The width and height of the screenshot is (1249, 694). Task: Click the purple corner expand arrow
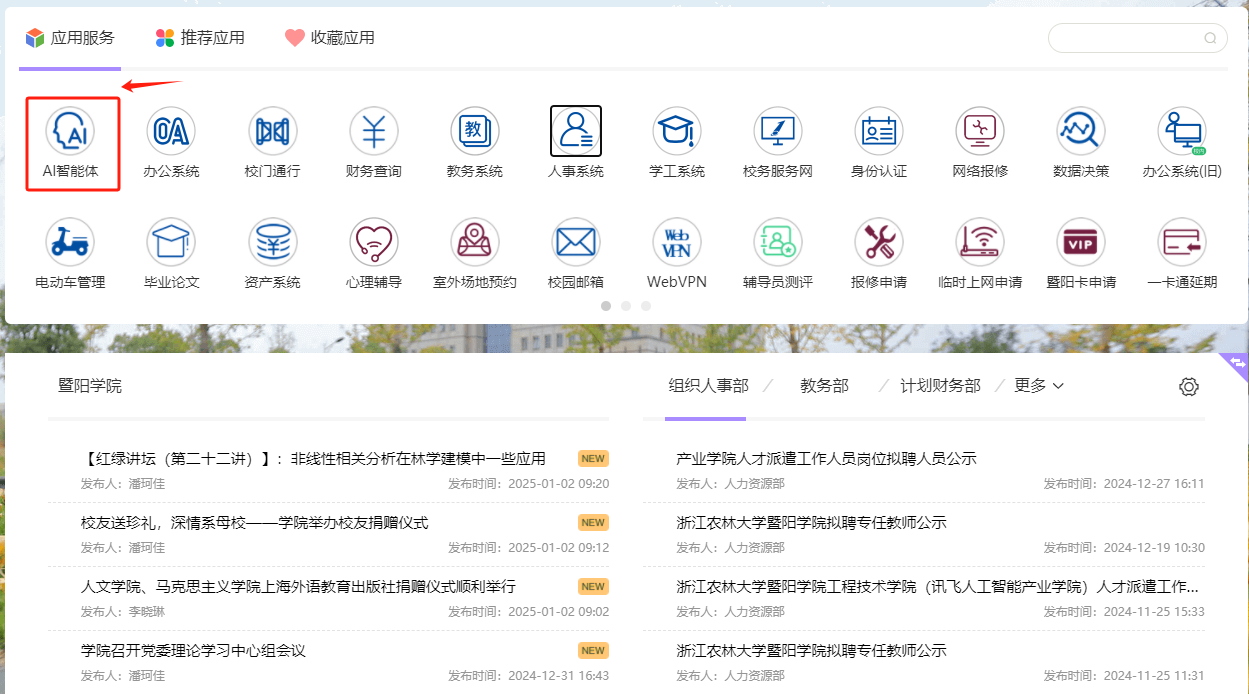(x=1237, y=363)
